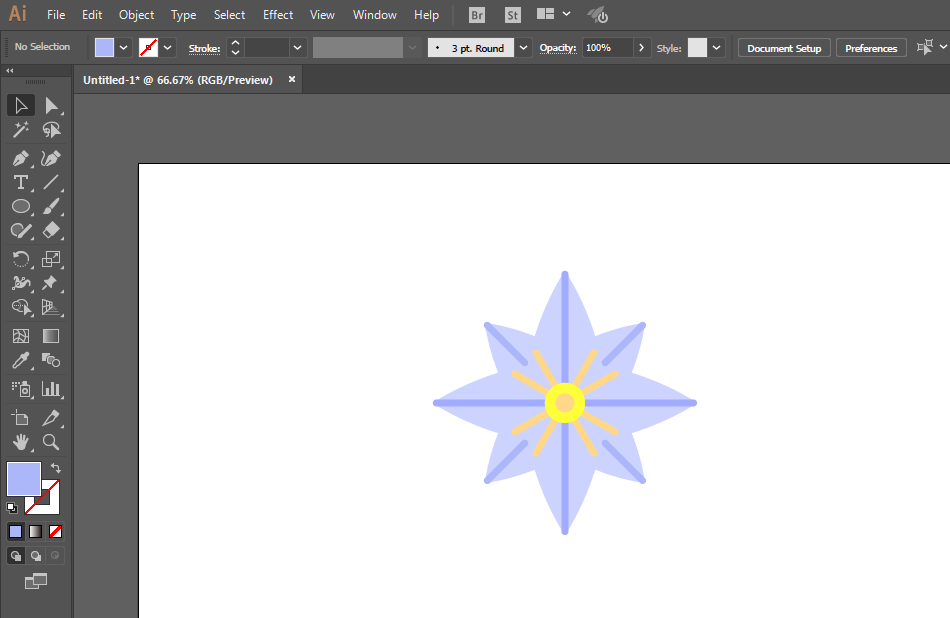Open the File menu
The width and height of the screenshot is (950, 618).
tap(56, 15)
